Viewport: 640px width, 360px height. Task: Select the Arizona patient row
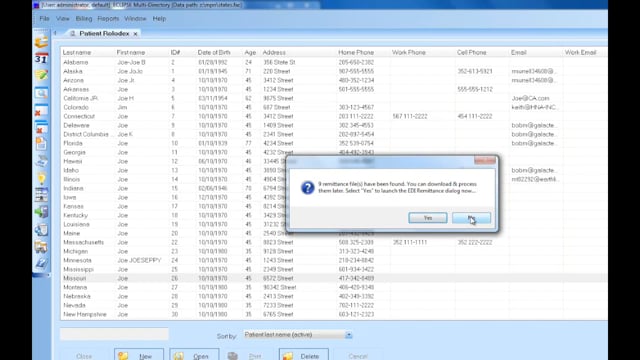point(333,80)
